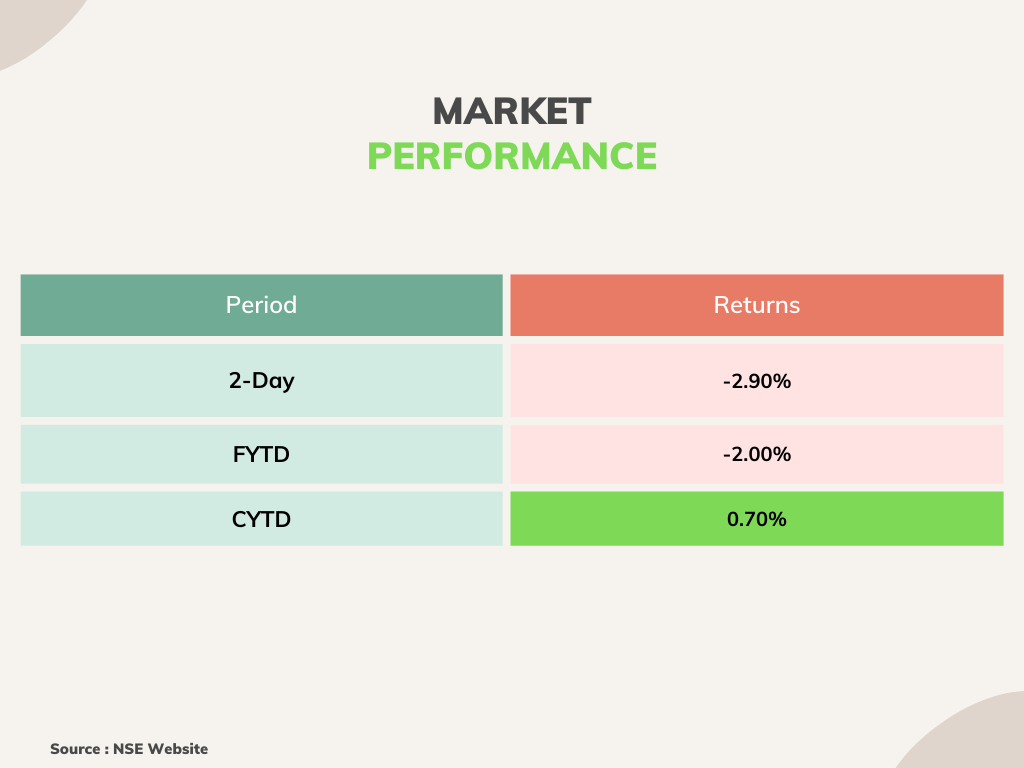Click the NSE text in the footer

pyautogui.click(x=128, y=748)
